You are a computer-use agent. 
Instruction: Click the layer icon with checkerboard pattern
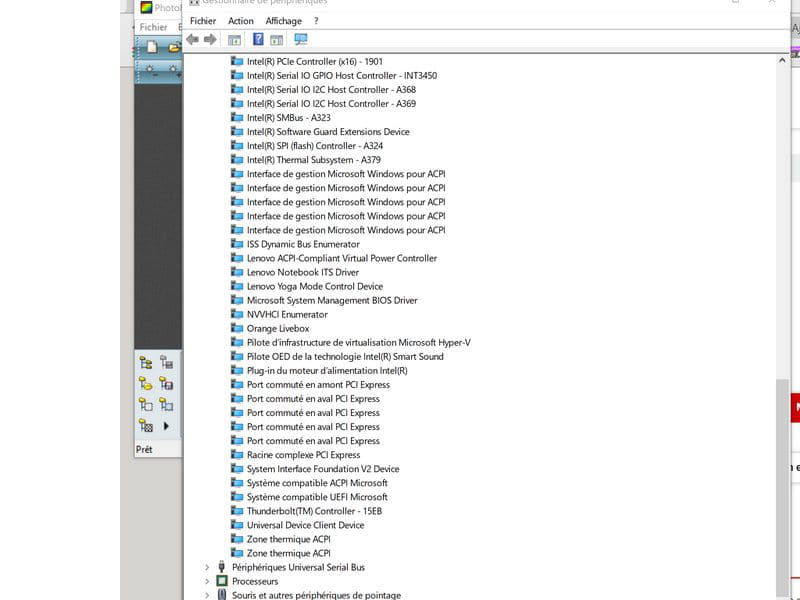pyautogui.click(x=146, y=426)
